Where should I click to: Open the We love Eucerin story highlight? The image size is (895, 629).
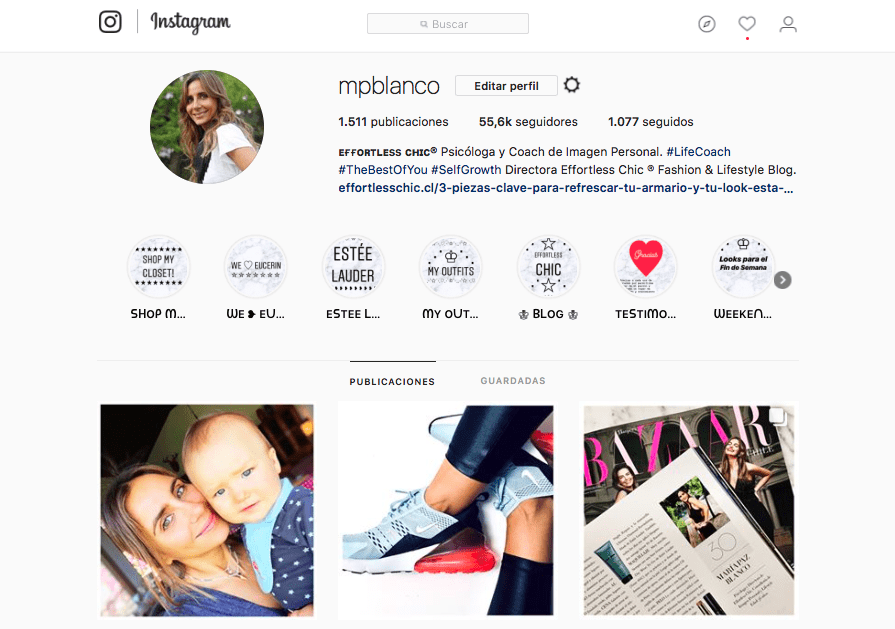(x=256, y=267)
